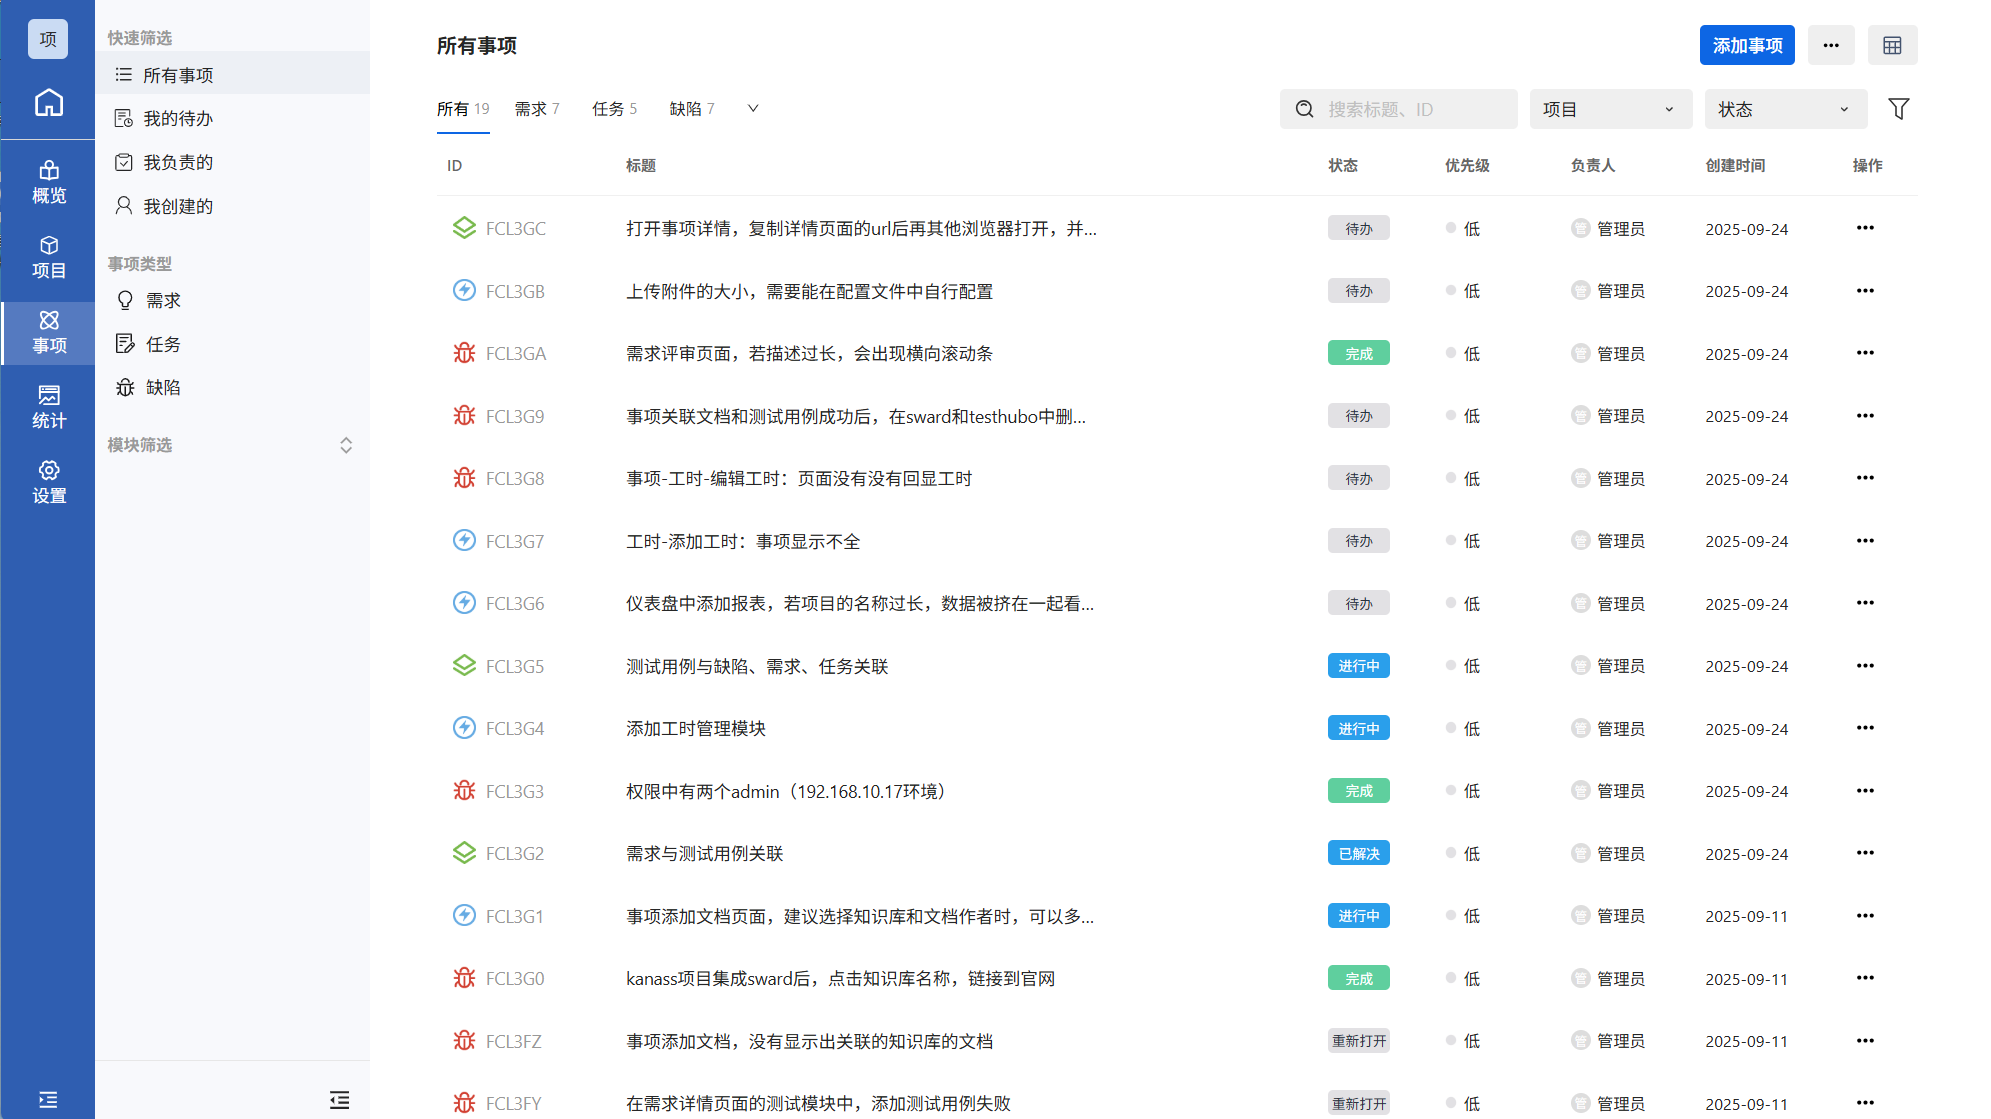Image resolution: width=1991 pixels, height=1119 pixels.
Task: Open row actions for FCL3GC
Action: [x=1864, y=228]
